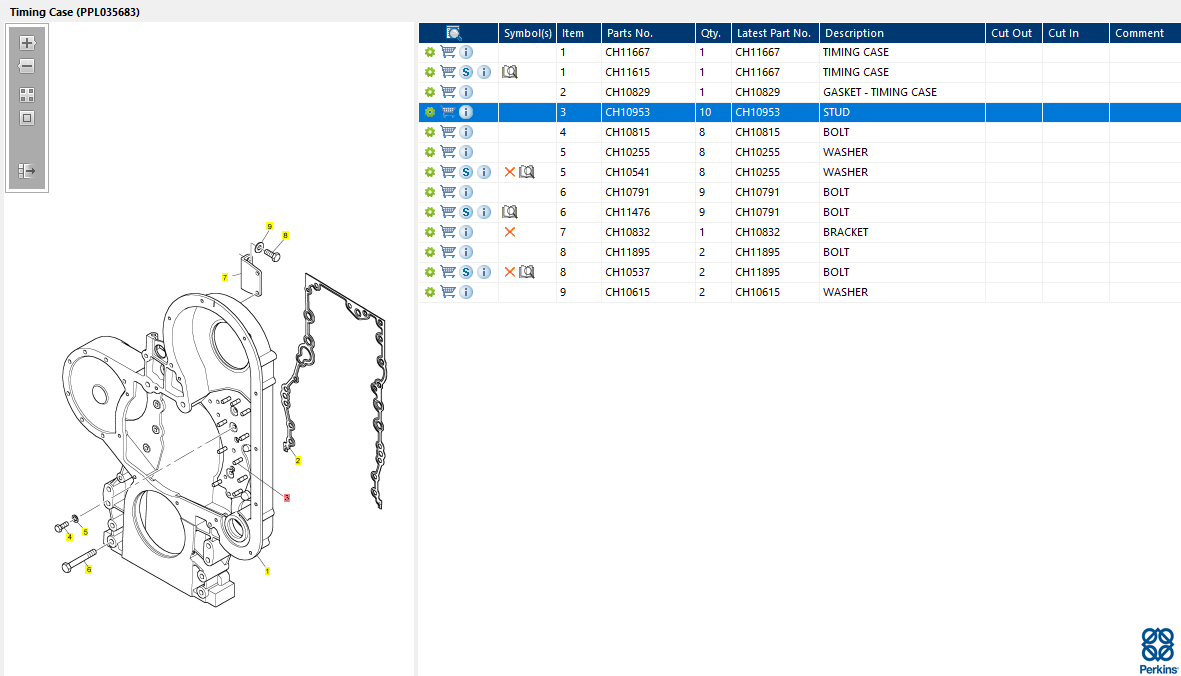Select callout 7 by the bracket

(x=224, y=278)
